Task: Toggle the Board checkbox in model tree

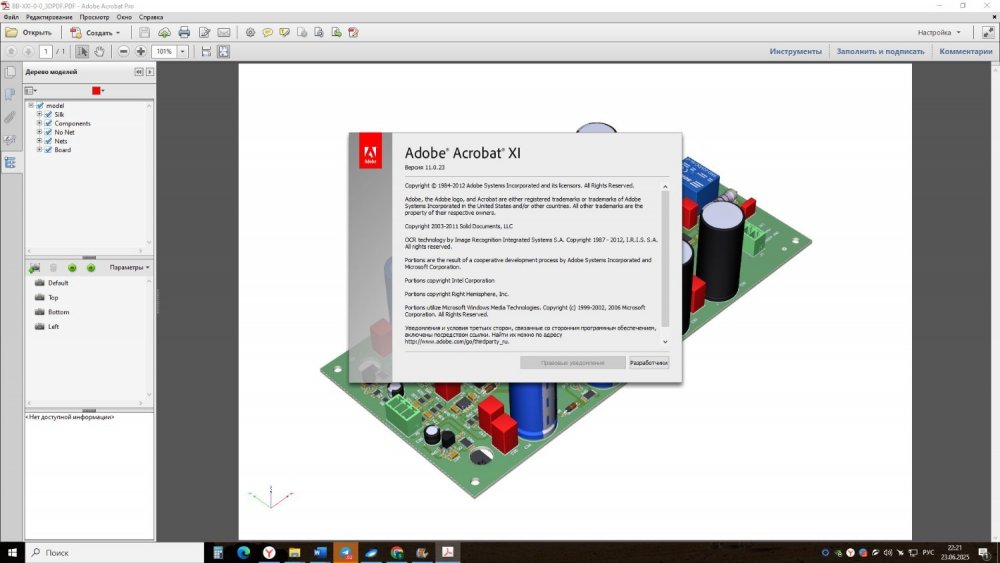Action: point(48,150)
